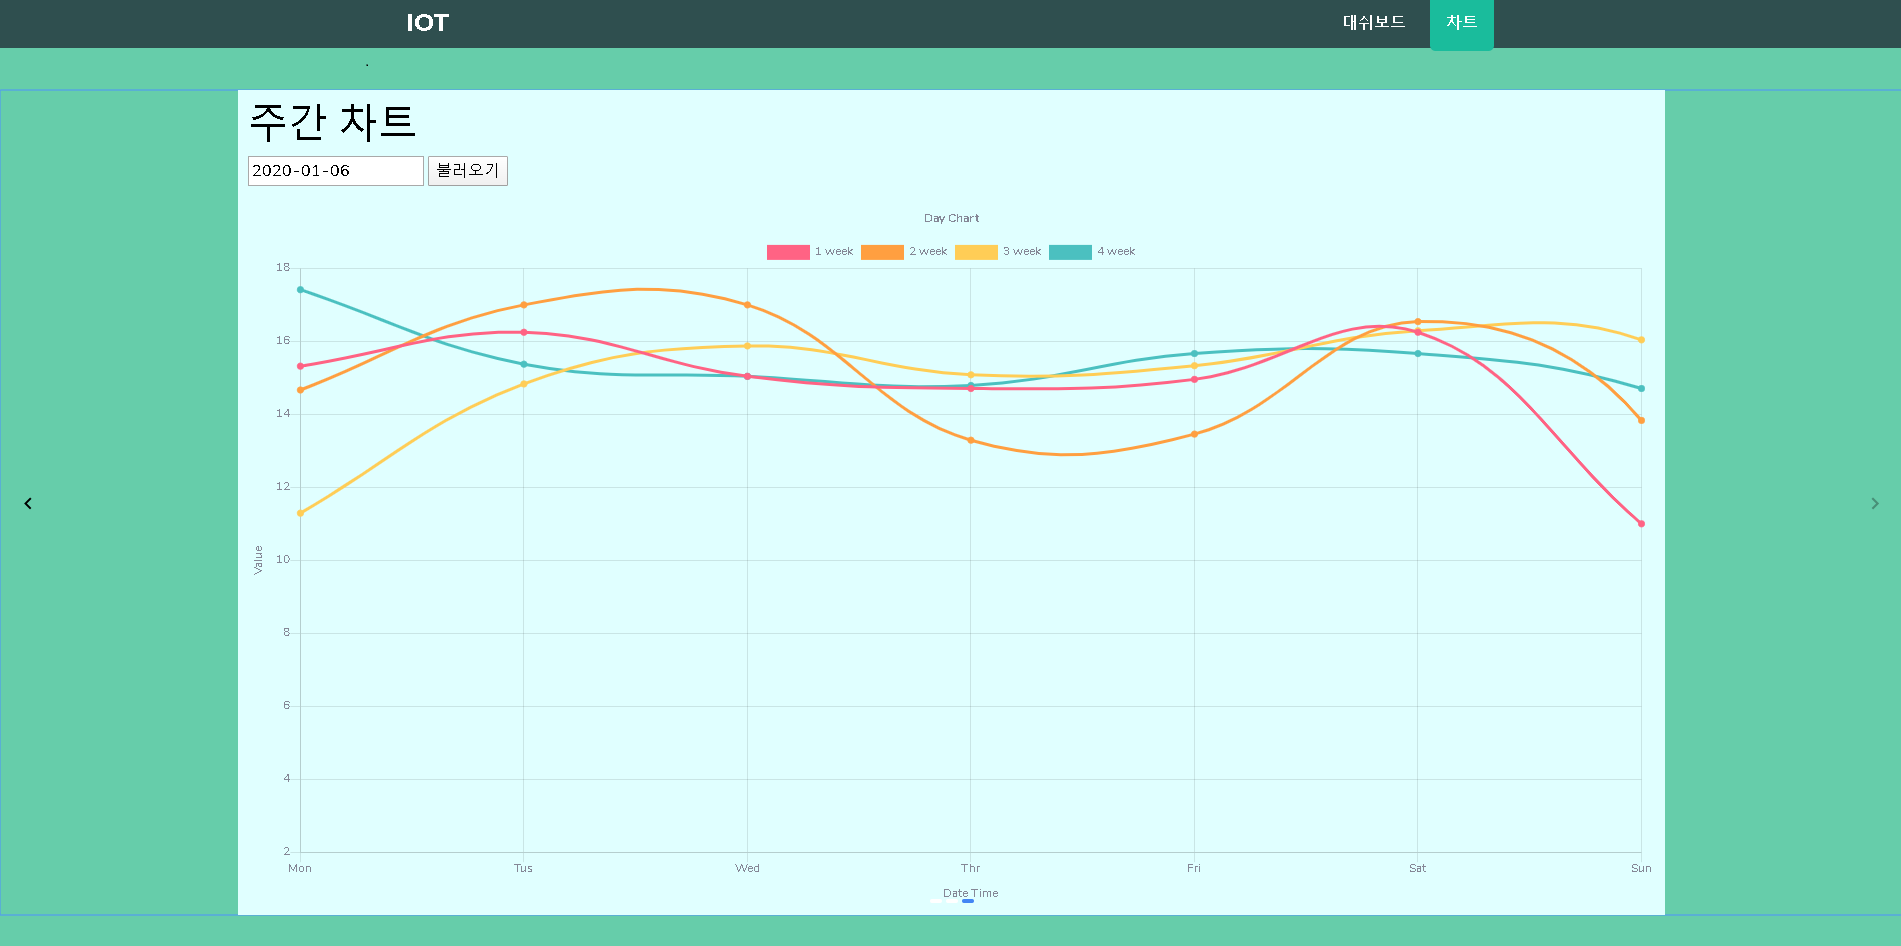1901x946 pixels.
Task: Select the active blue carousel indicator
Action: (x=968, y=901)
